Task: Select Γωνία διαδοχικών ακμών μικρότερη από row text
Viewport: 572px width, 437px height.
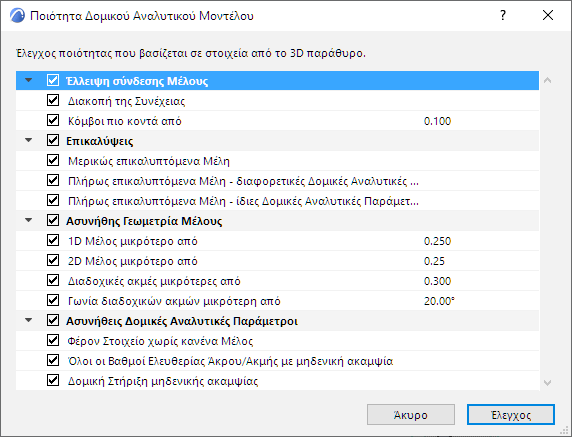Action: pyautogui.click(x=174, y=301)
